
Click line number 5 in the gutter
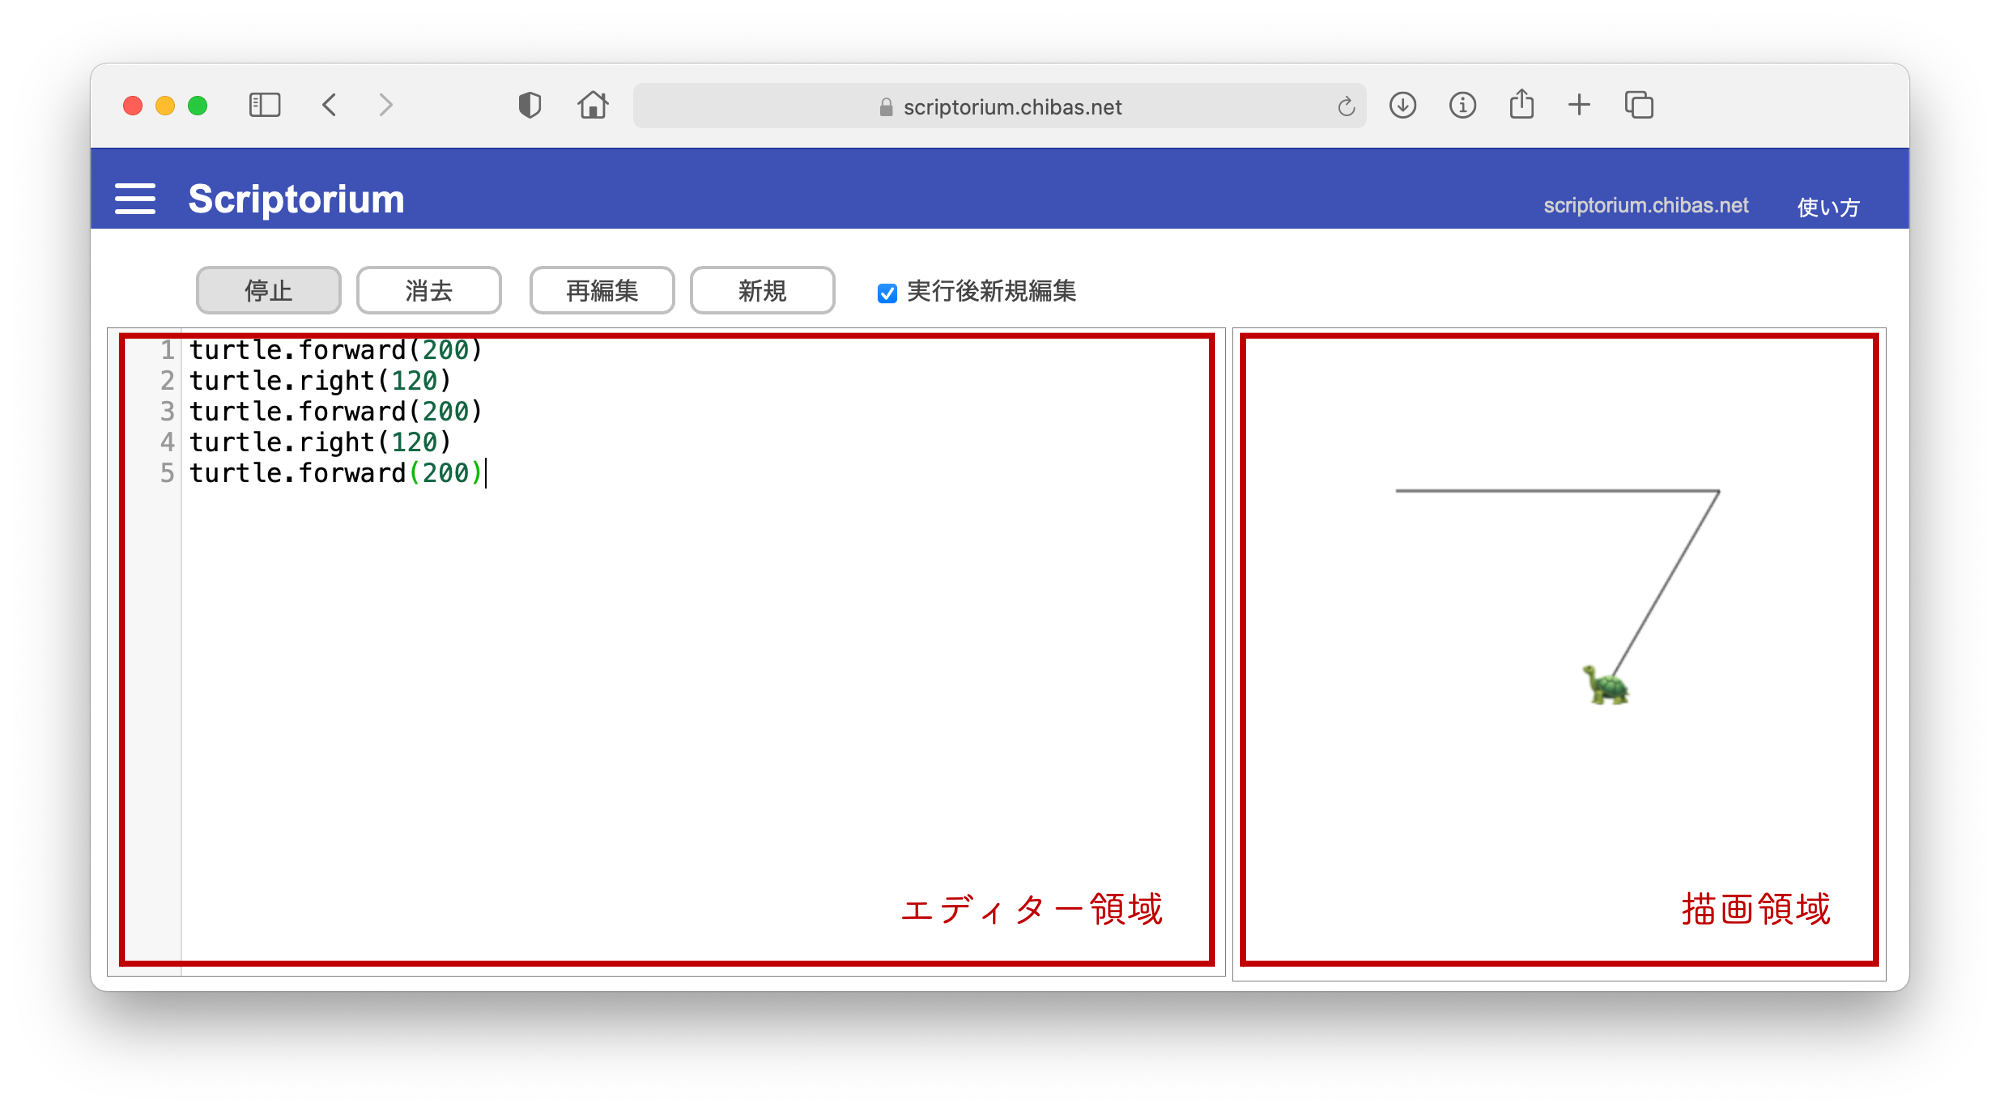click(x=167, y=473)
